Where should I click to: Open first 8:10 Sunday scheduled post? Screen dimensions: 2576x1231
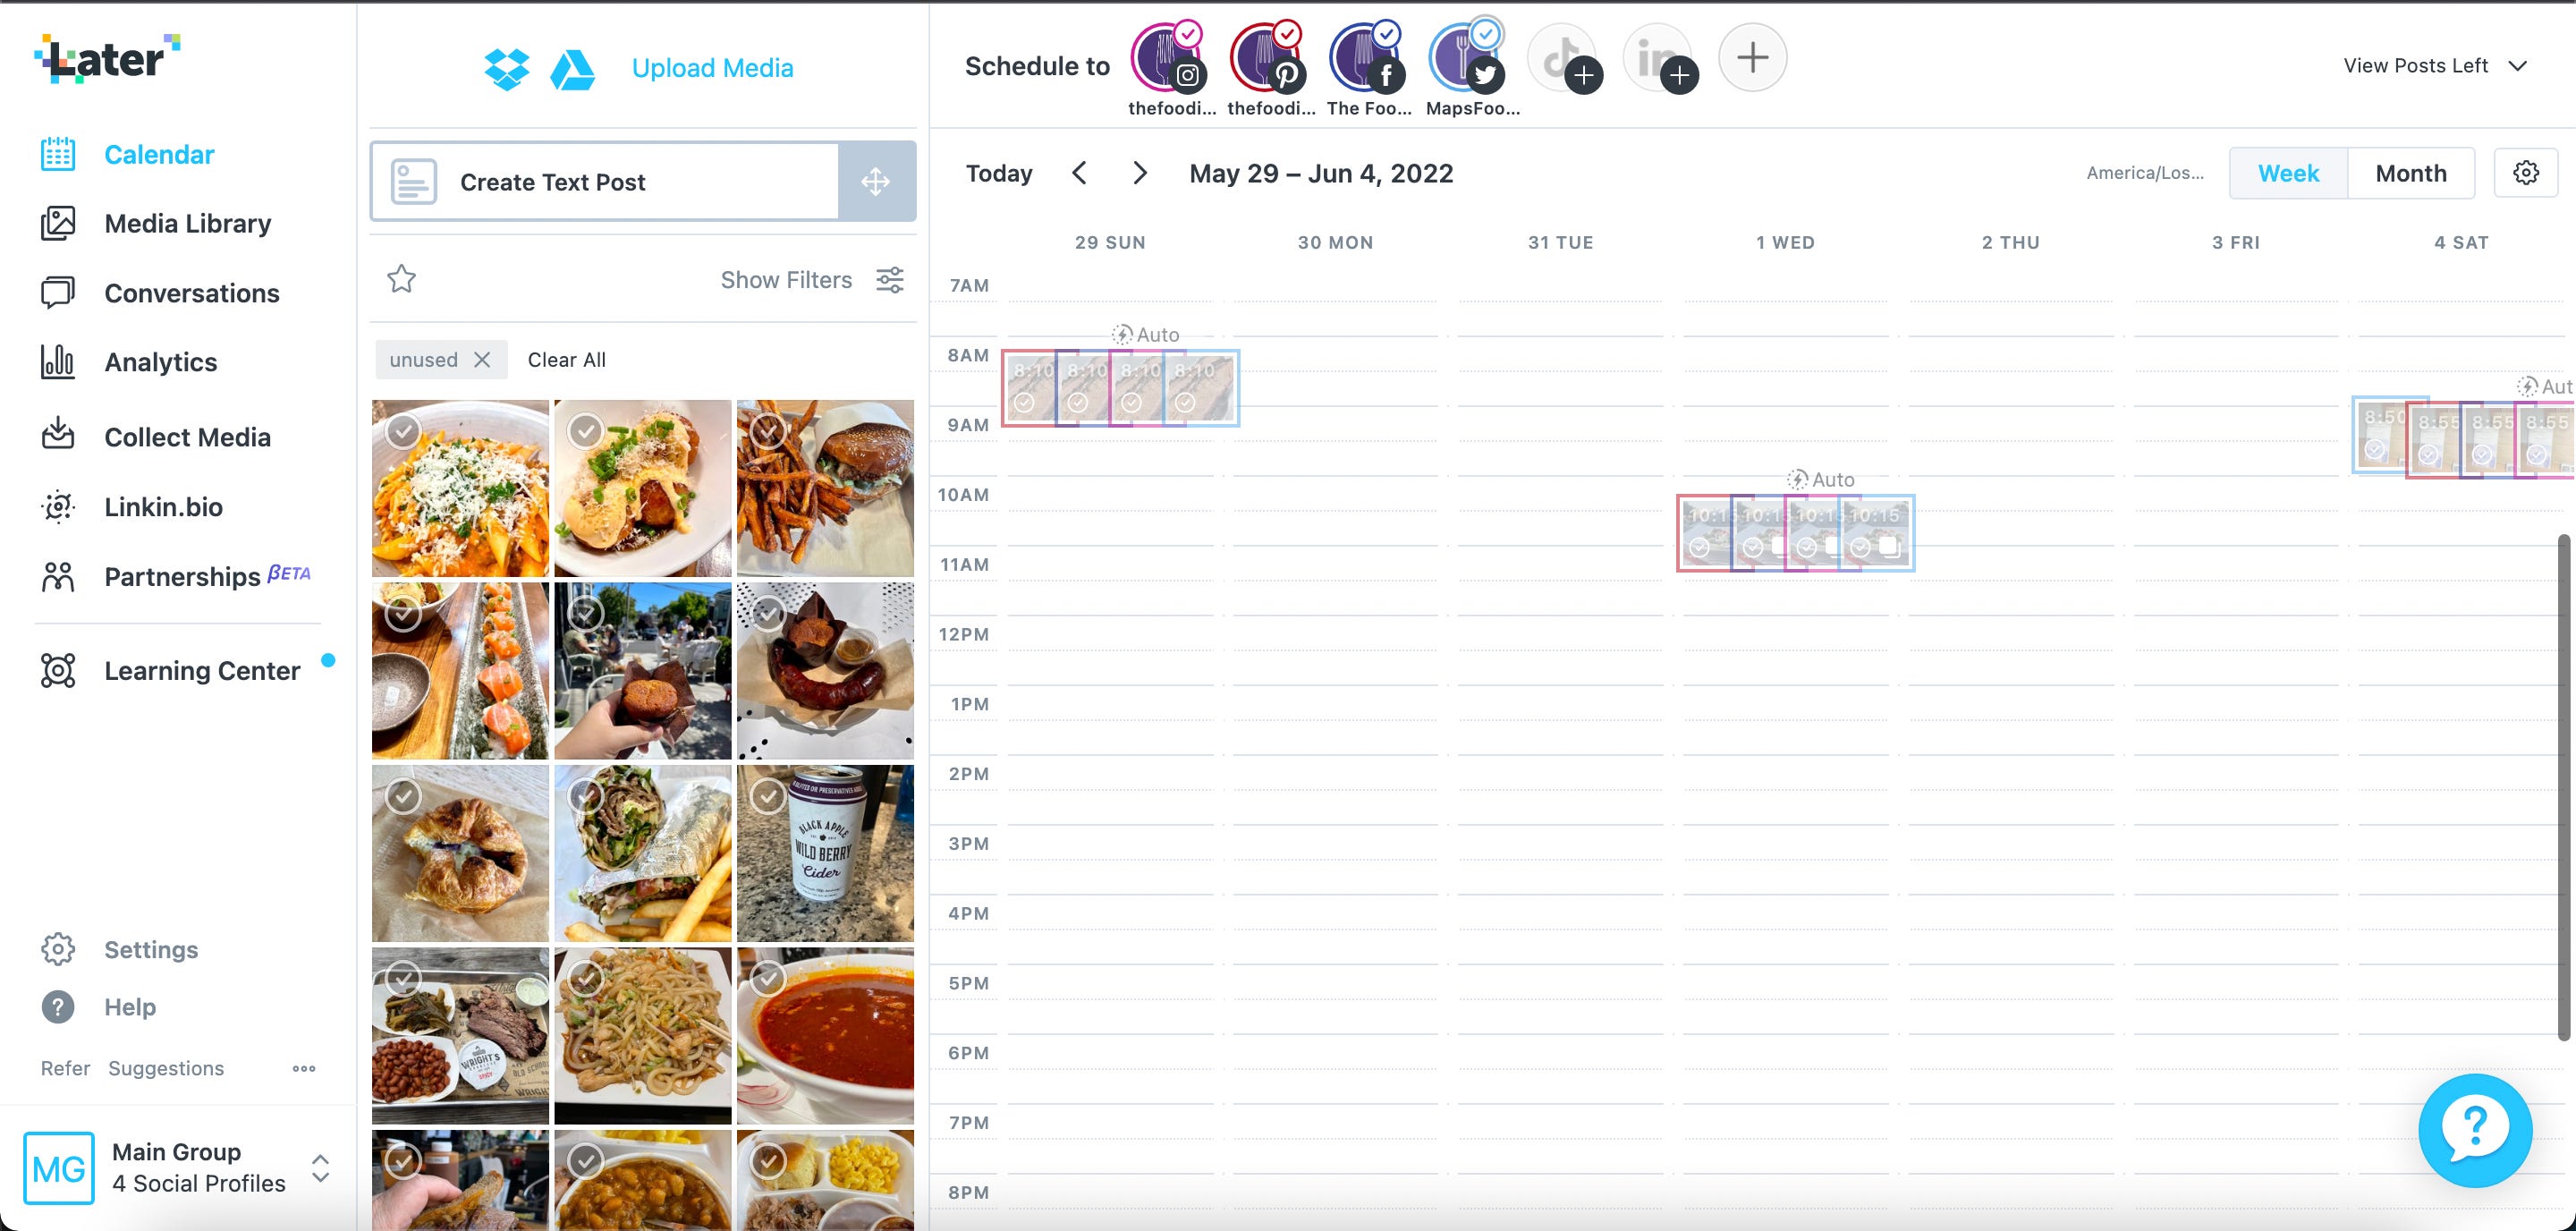[x=1029, y=388]
